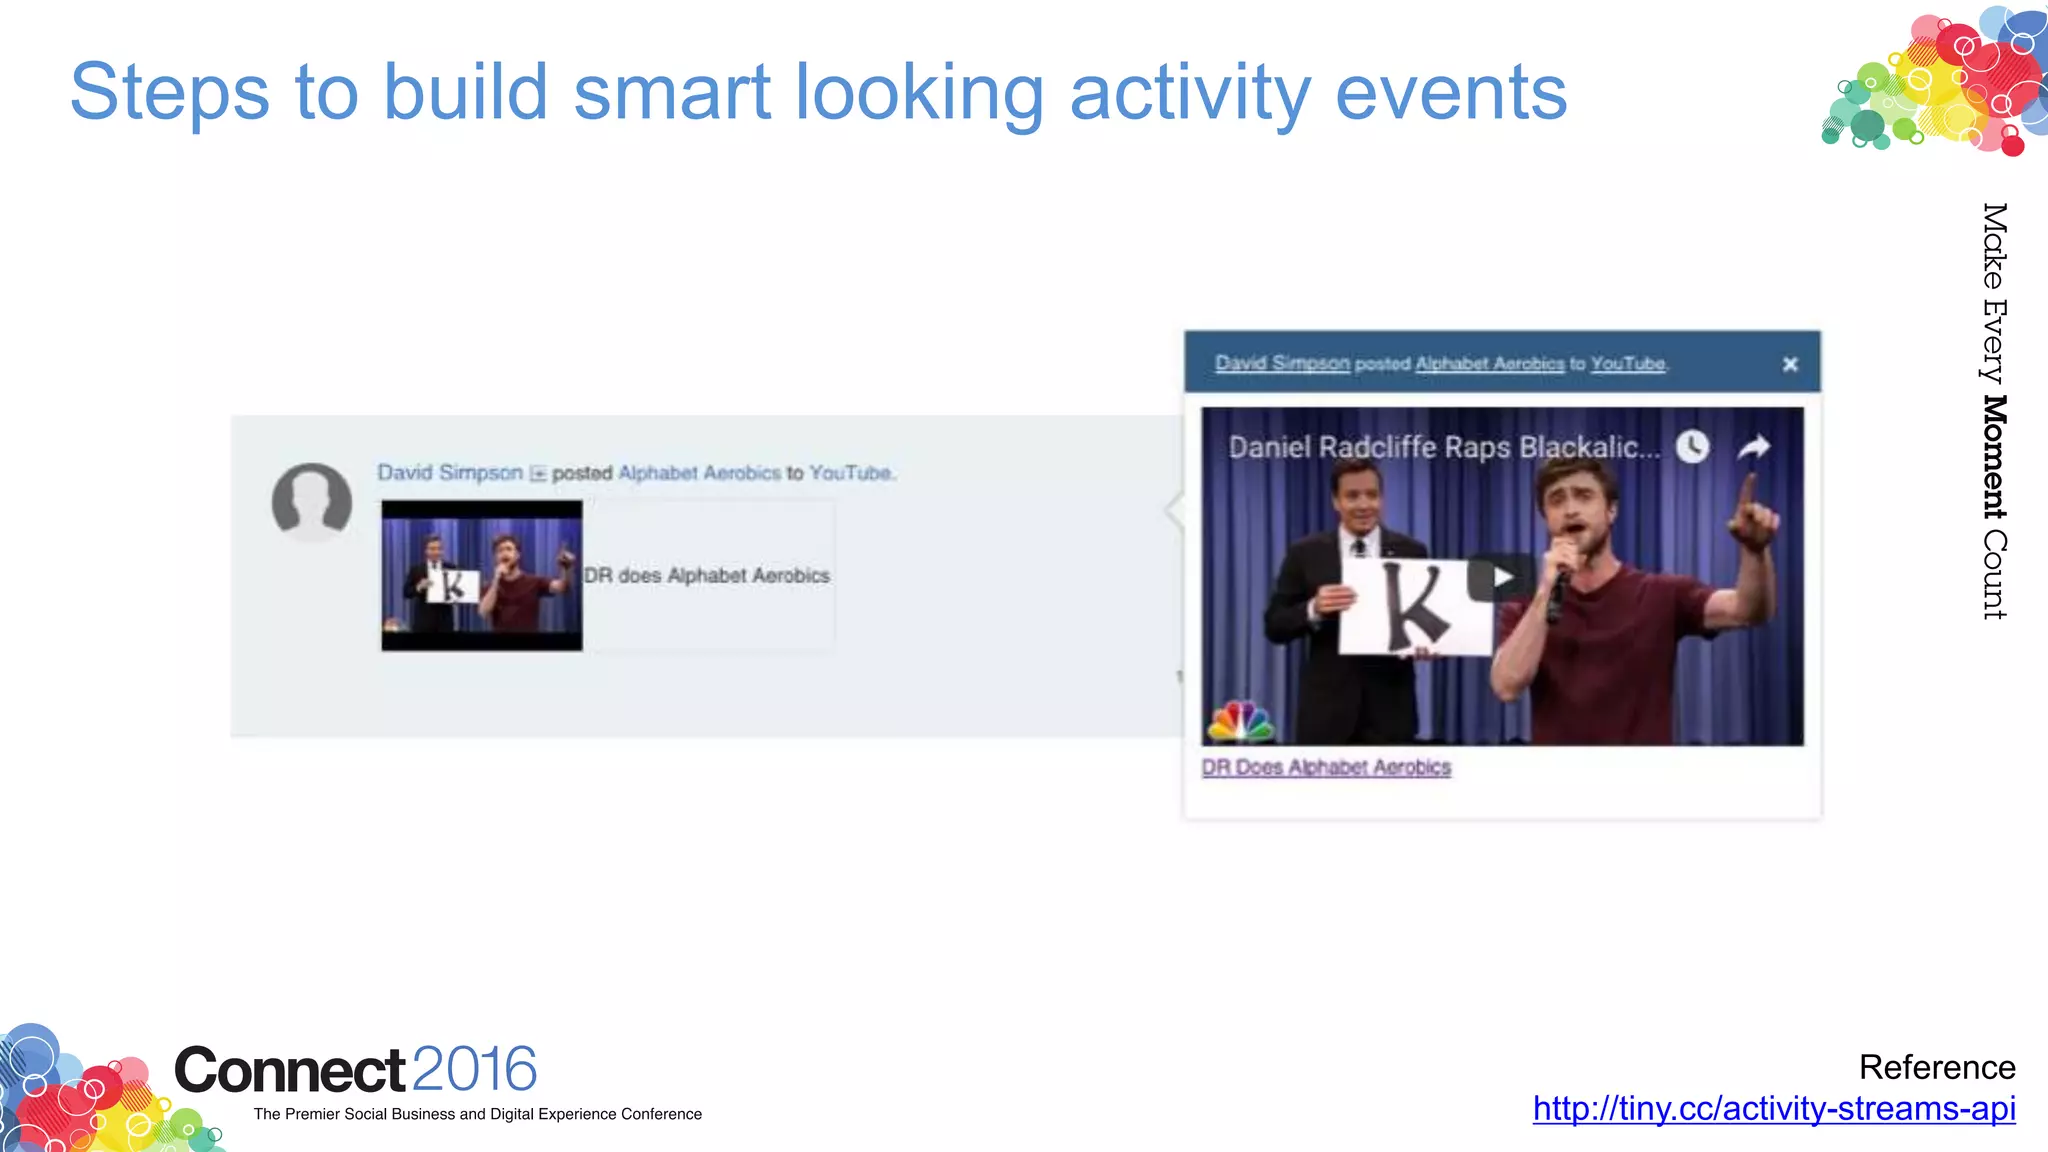
Task: Open the tiny.cc activity-streams-api reference link
Action: click(x=1774, y=1108)
